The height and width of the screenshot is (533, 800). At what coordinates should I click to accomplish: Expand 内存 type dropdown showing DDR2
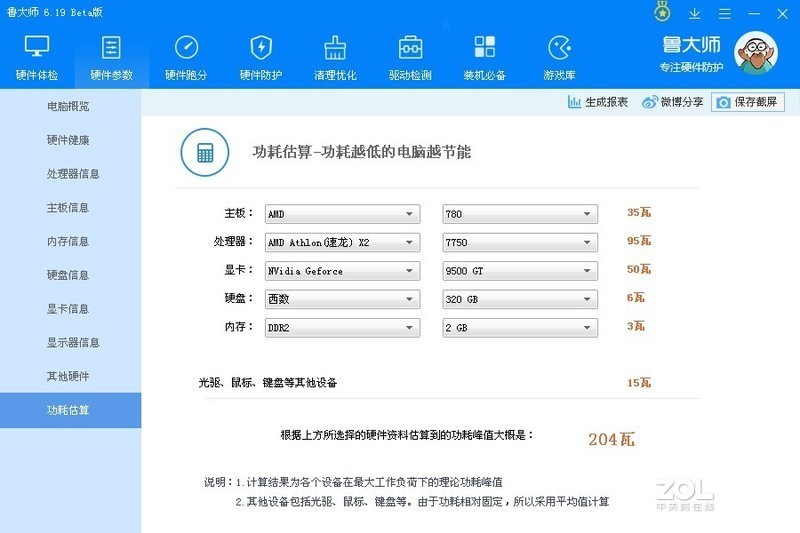pyautogui.click(x=342, y=327)
